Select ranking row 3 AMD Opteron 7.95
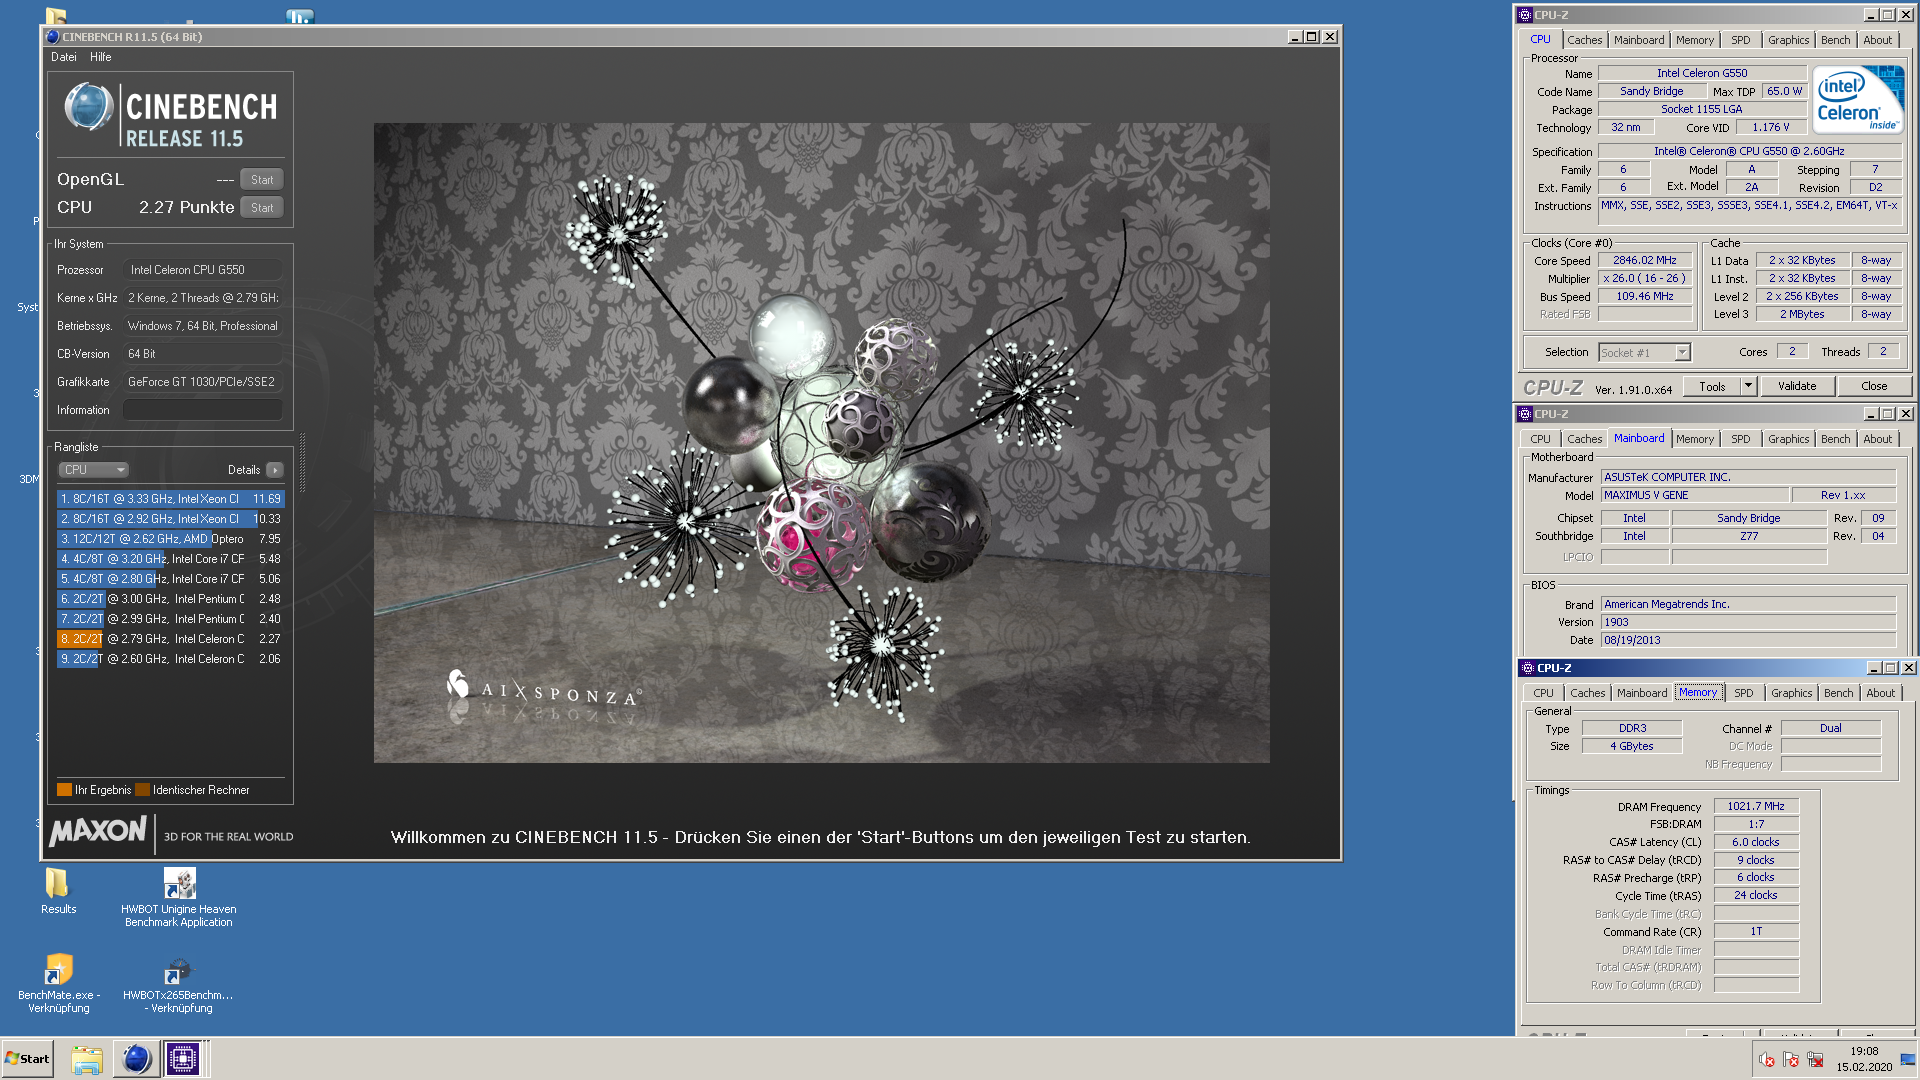The height and width of the screenshot is (1080, 1920). coord(171,539)
